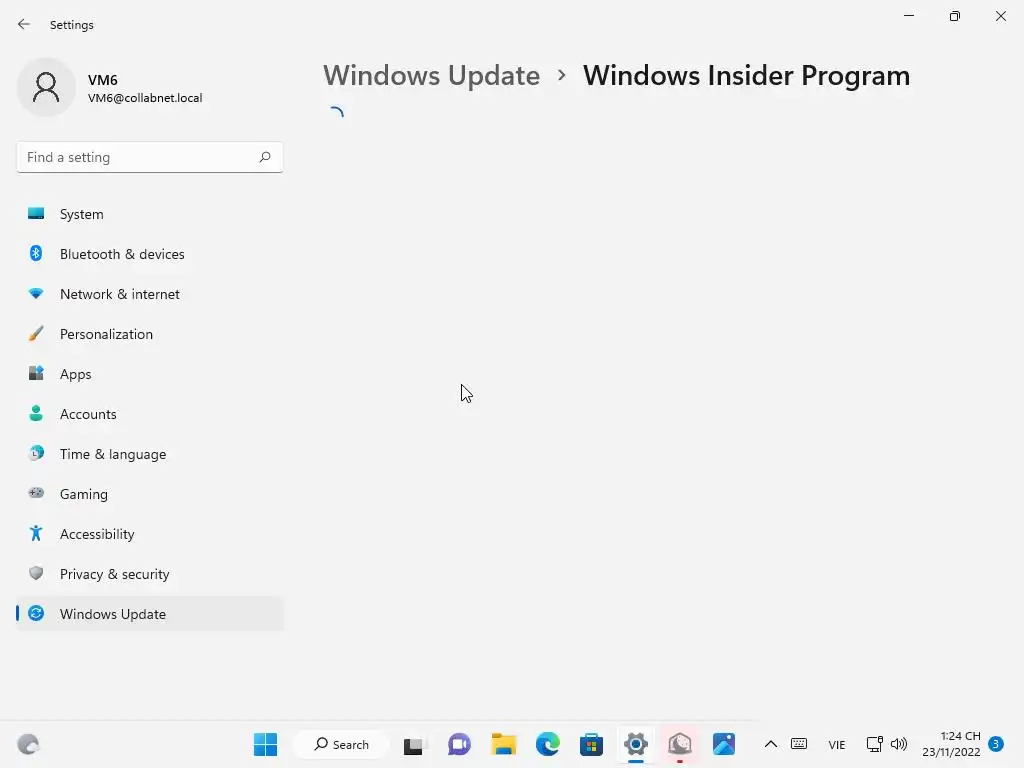Go back using the Settings back arrow

(24, 24)
